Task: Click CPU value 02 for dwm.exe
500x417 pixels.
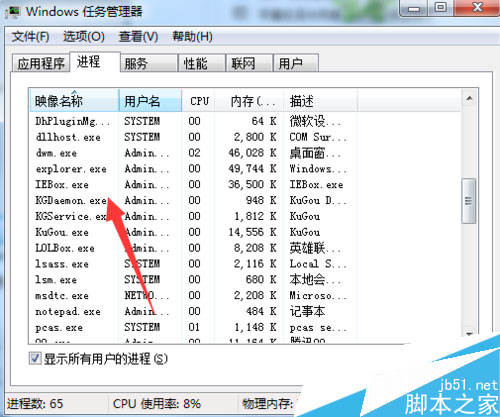Action: pyautogui.click(x=194, y=153)
